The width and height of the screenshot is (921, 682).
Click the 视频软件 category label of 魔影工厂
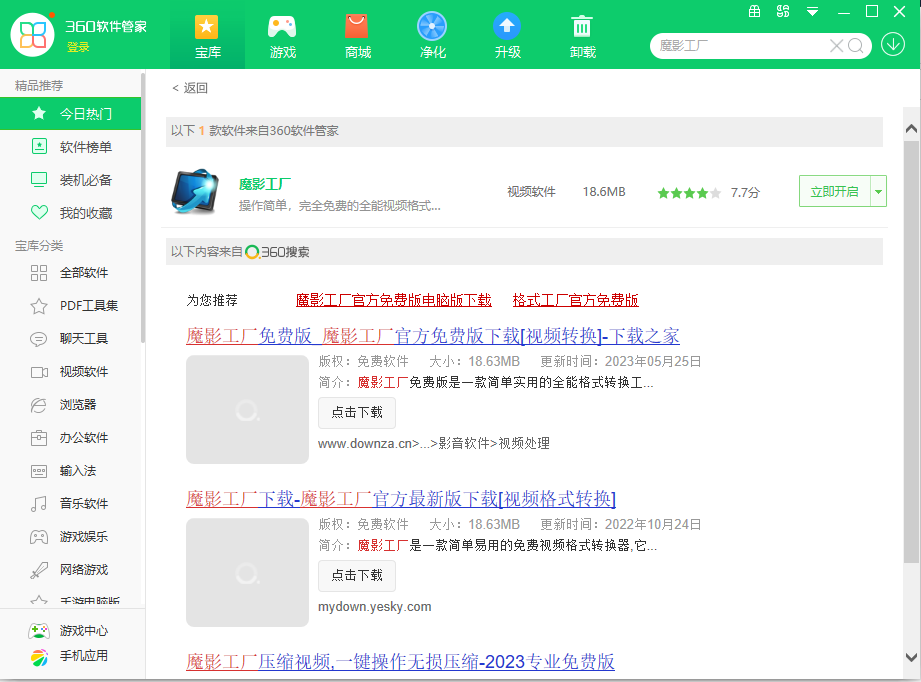point(531,192)
